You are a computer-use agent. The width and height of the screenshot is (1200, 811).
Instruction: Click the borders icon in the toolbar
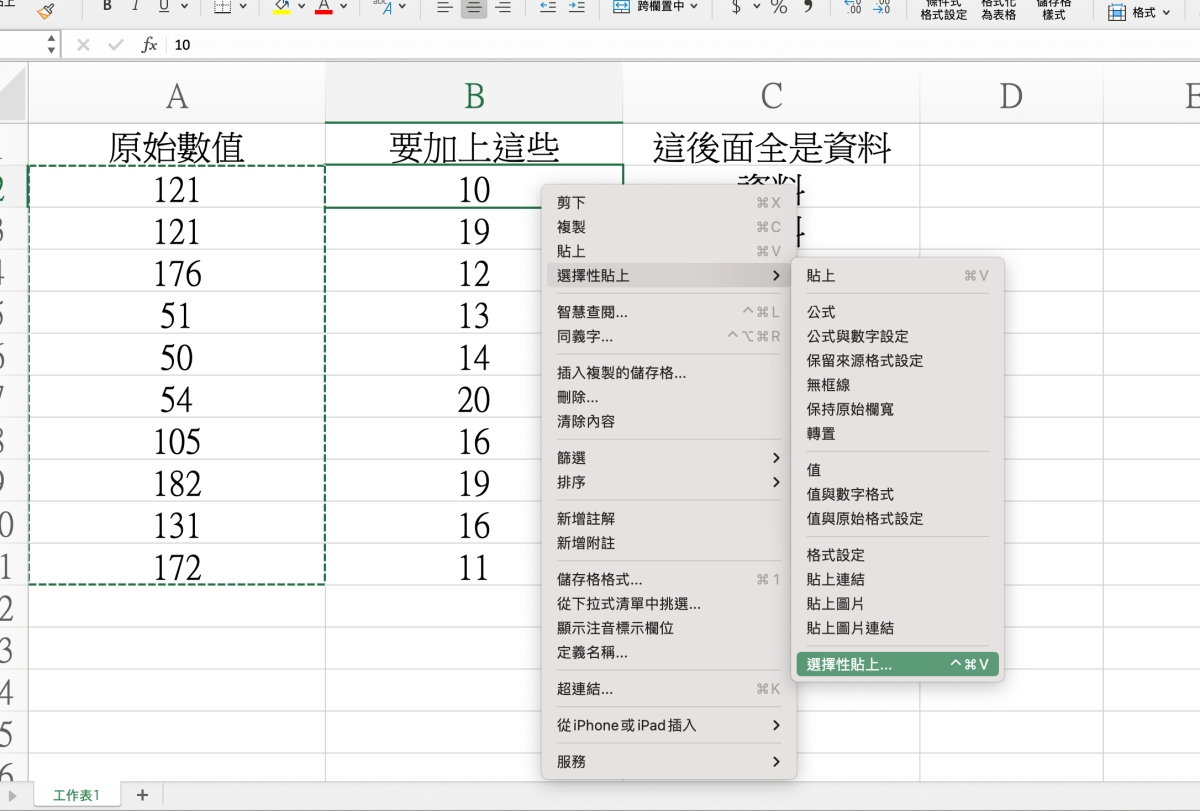pyautogui.click(x=223, y=8)
